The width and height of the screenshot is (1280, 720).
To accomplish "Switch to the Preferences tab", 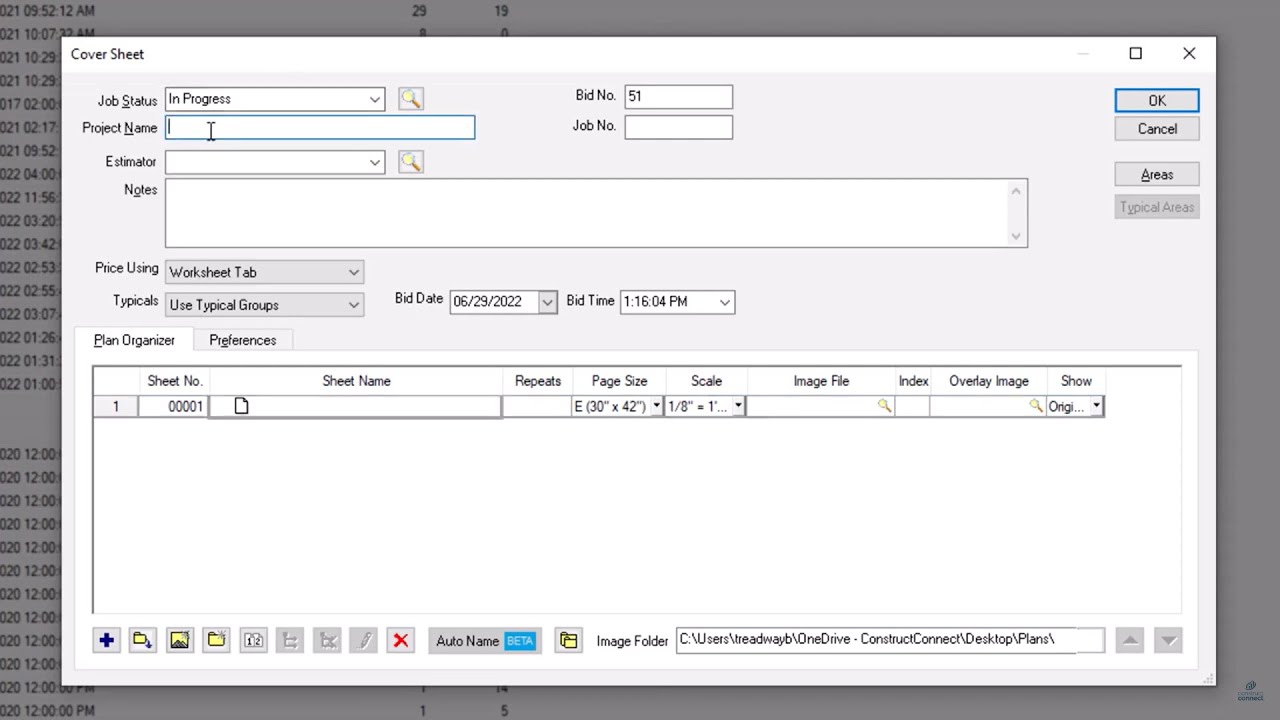I will click(x=242, y=340).
